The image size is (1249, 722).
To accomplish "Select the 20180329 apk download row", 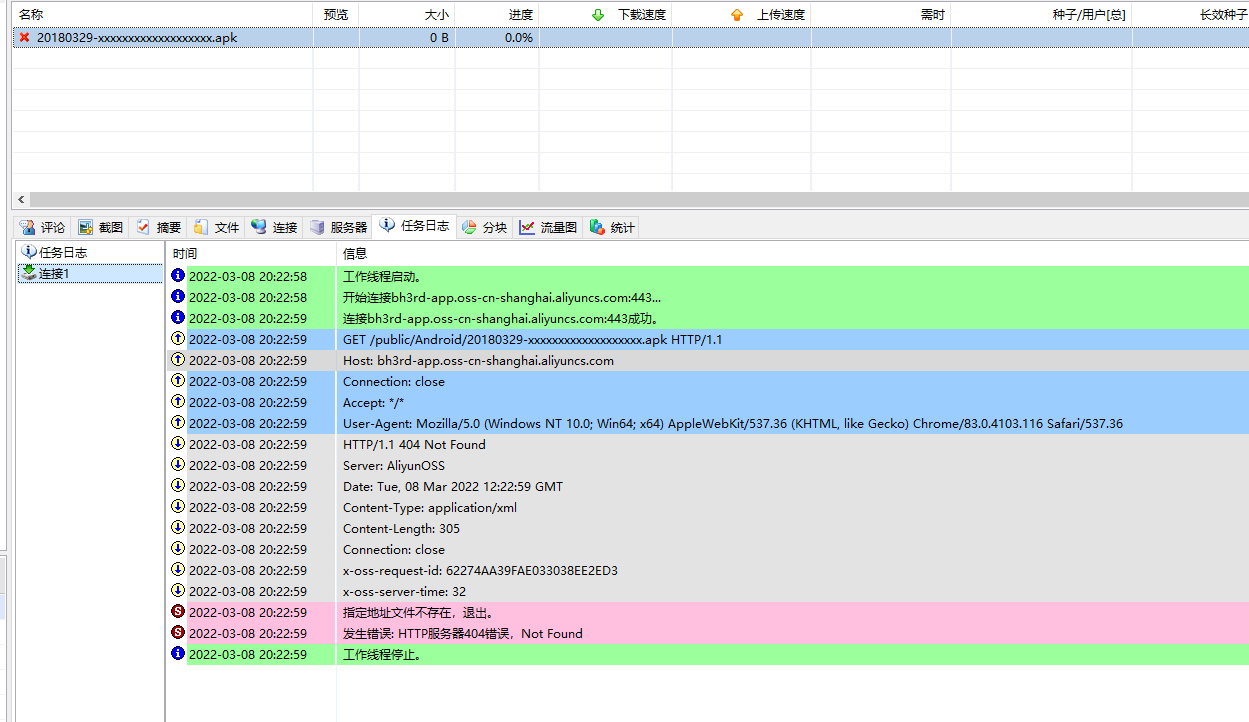I will tap(137, 38).
